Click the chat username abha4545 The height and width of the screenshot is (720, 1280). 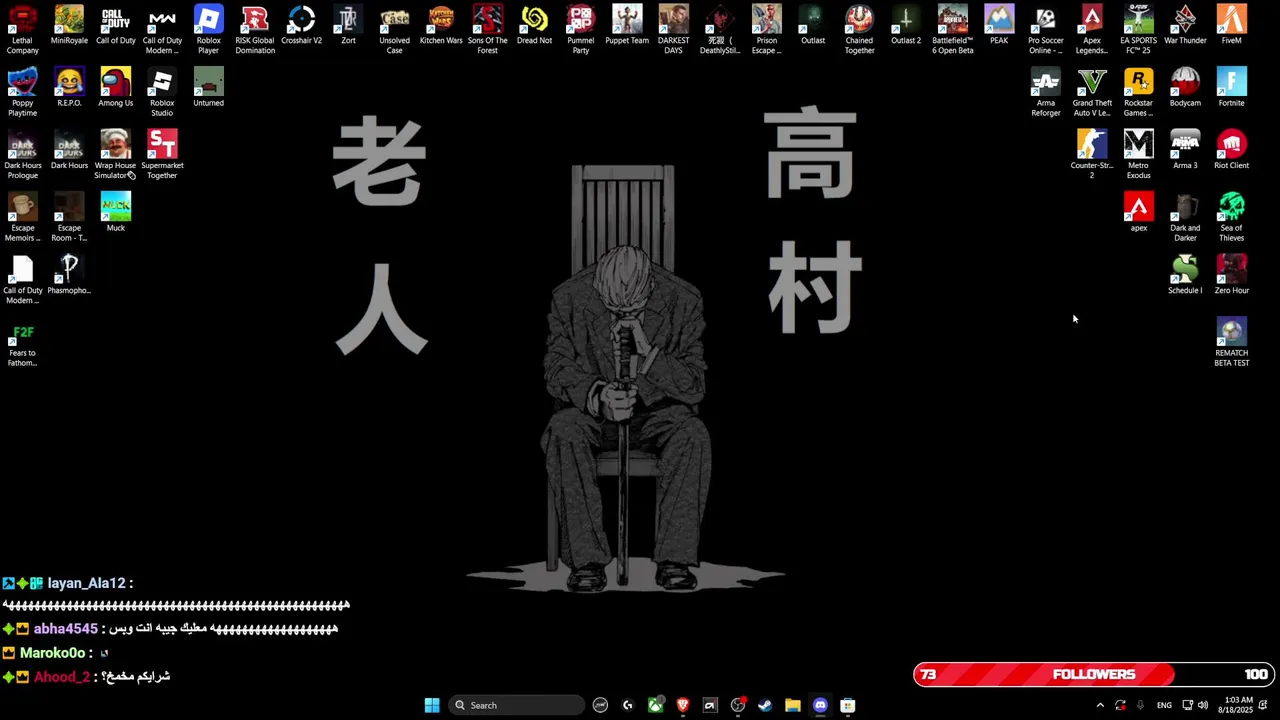66,629
